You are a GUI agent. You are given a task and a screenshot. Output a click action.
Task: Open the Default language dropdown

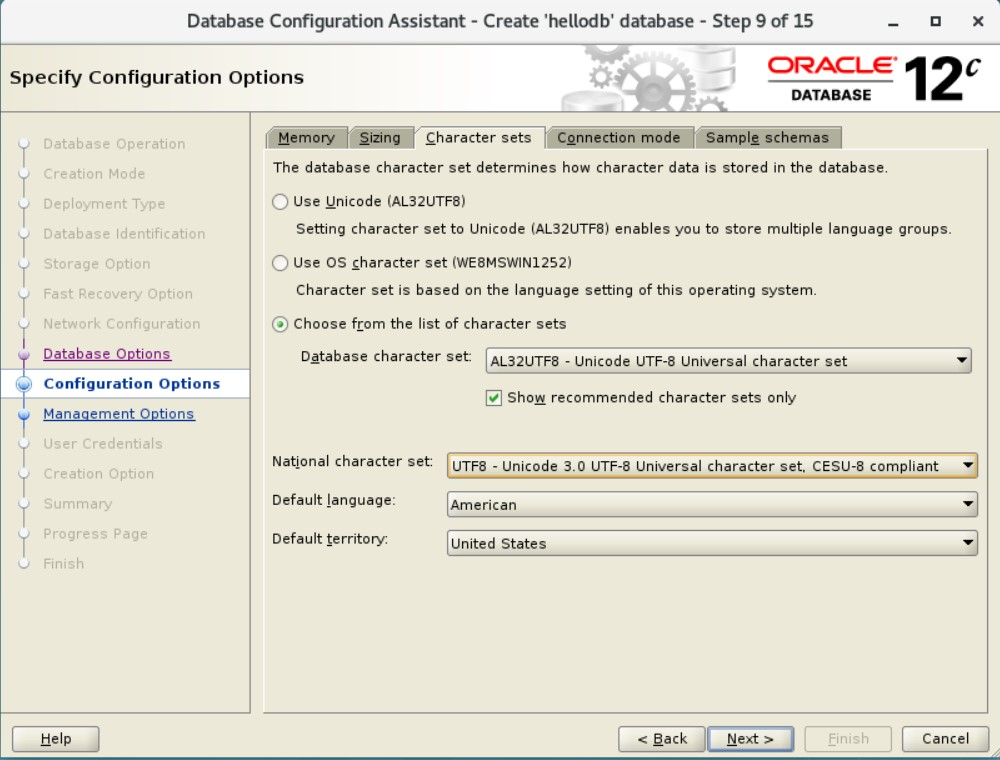point(712,505)
